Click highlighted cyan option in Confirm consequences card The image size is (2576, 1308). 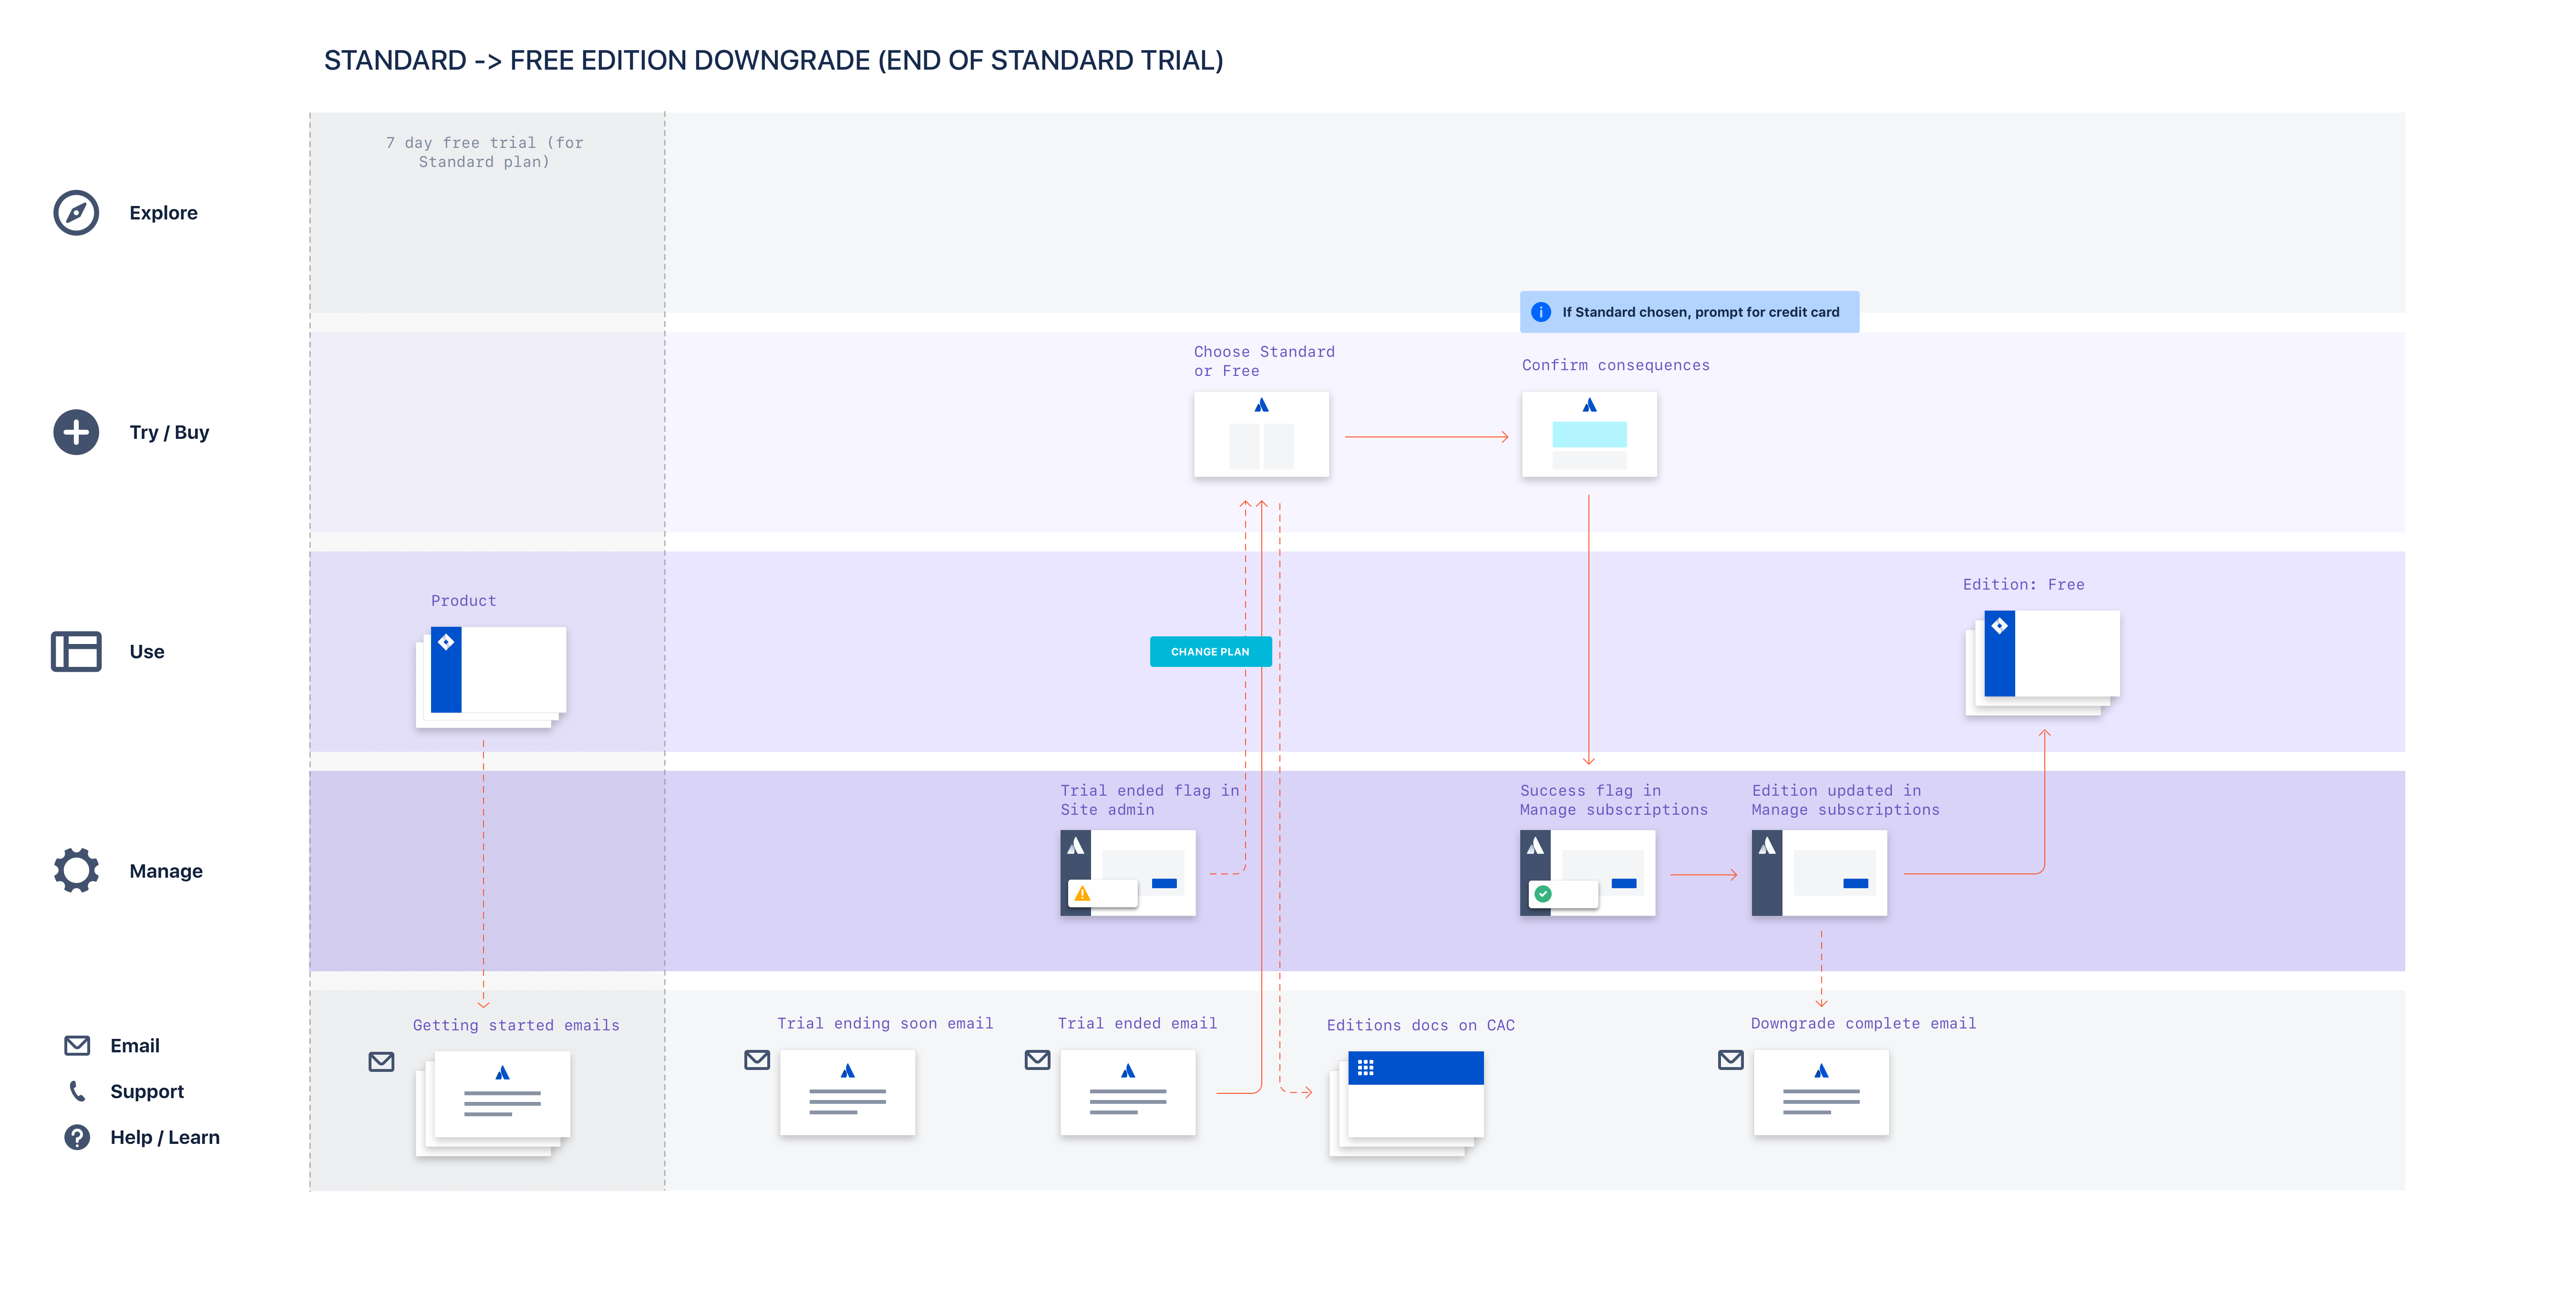1589,434
